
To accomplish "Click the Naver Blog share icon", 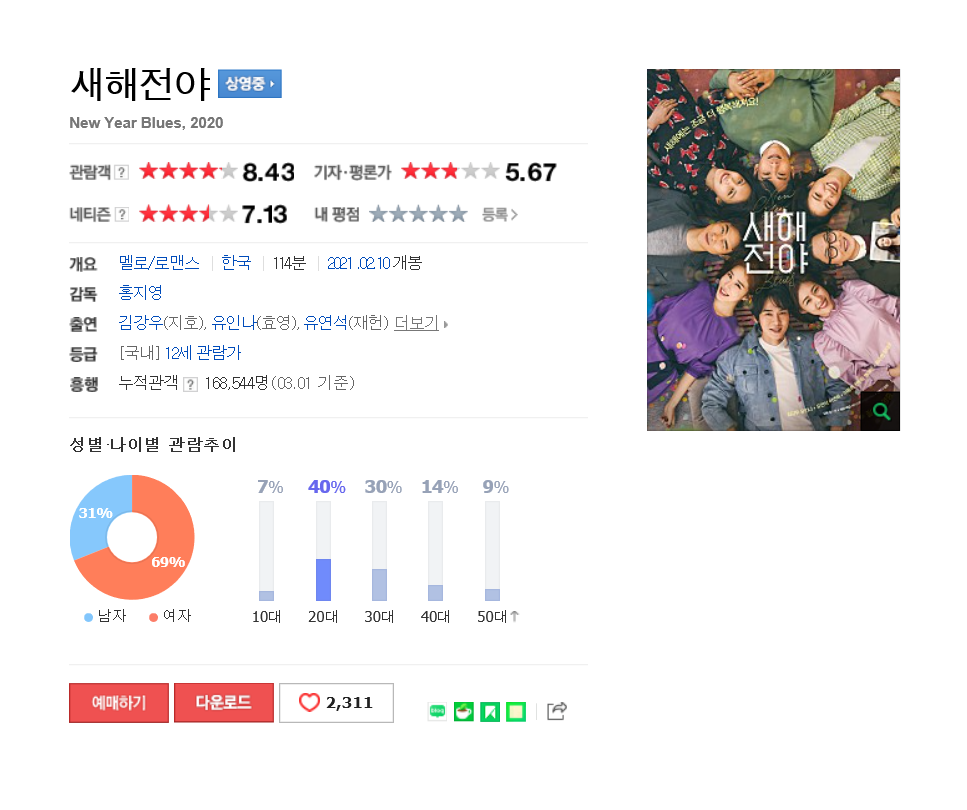I will pos(437,711).
